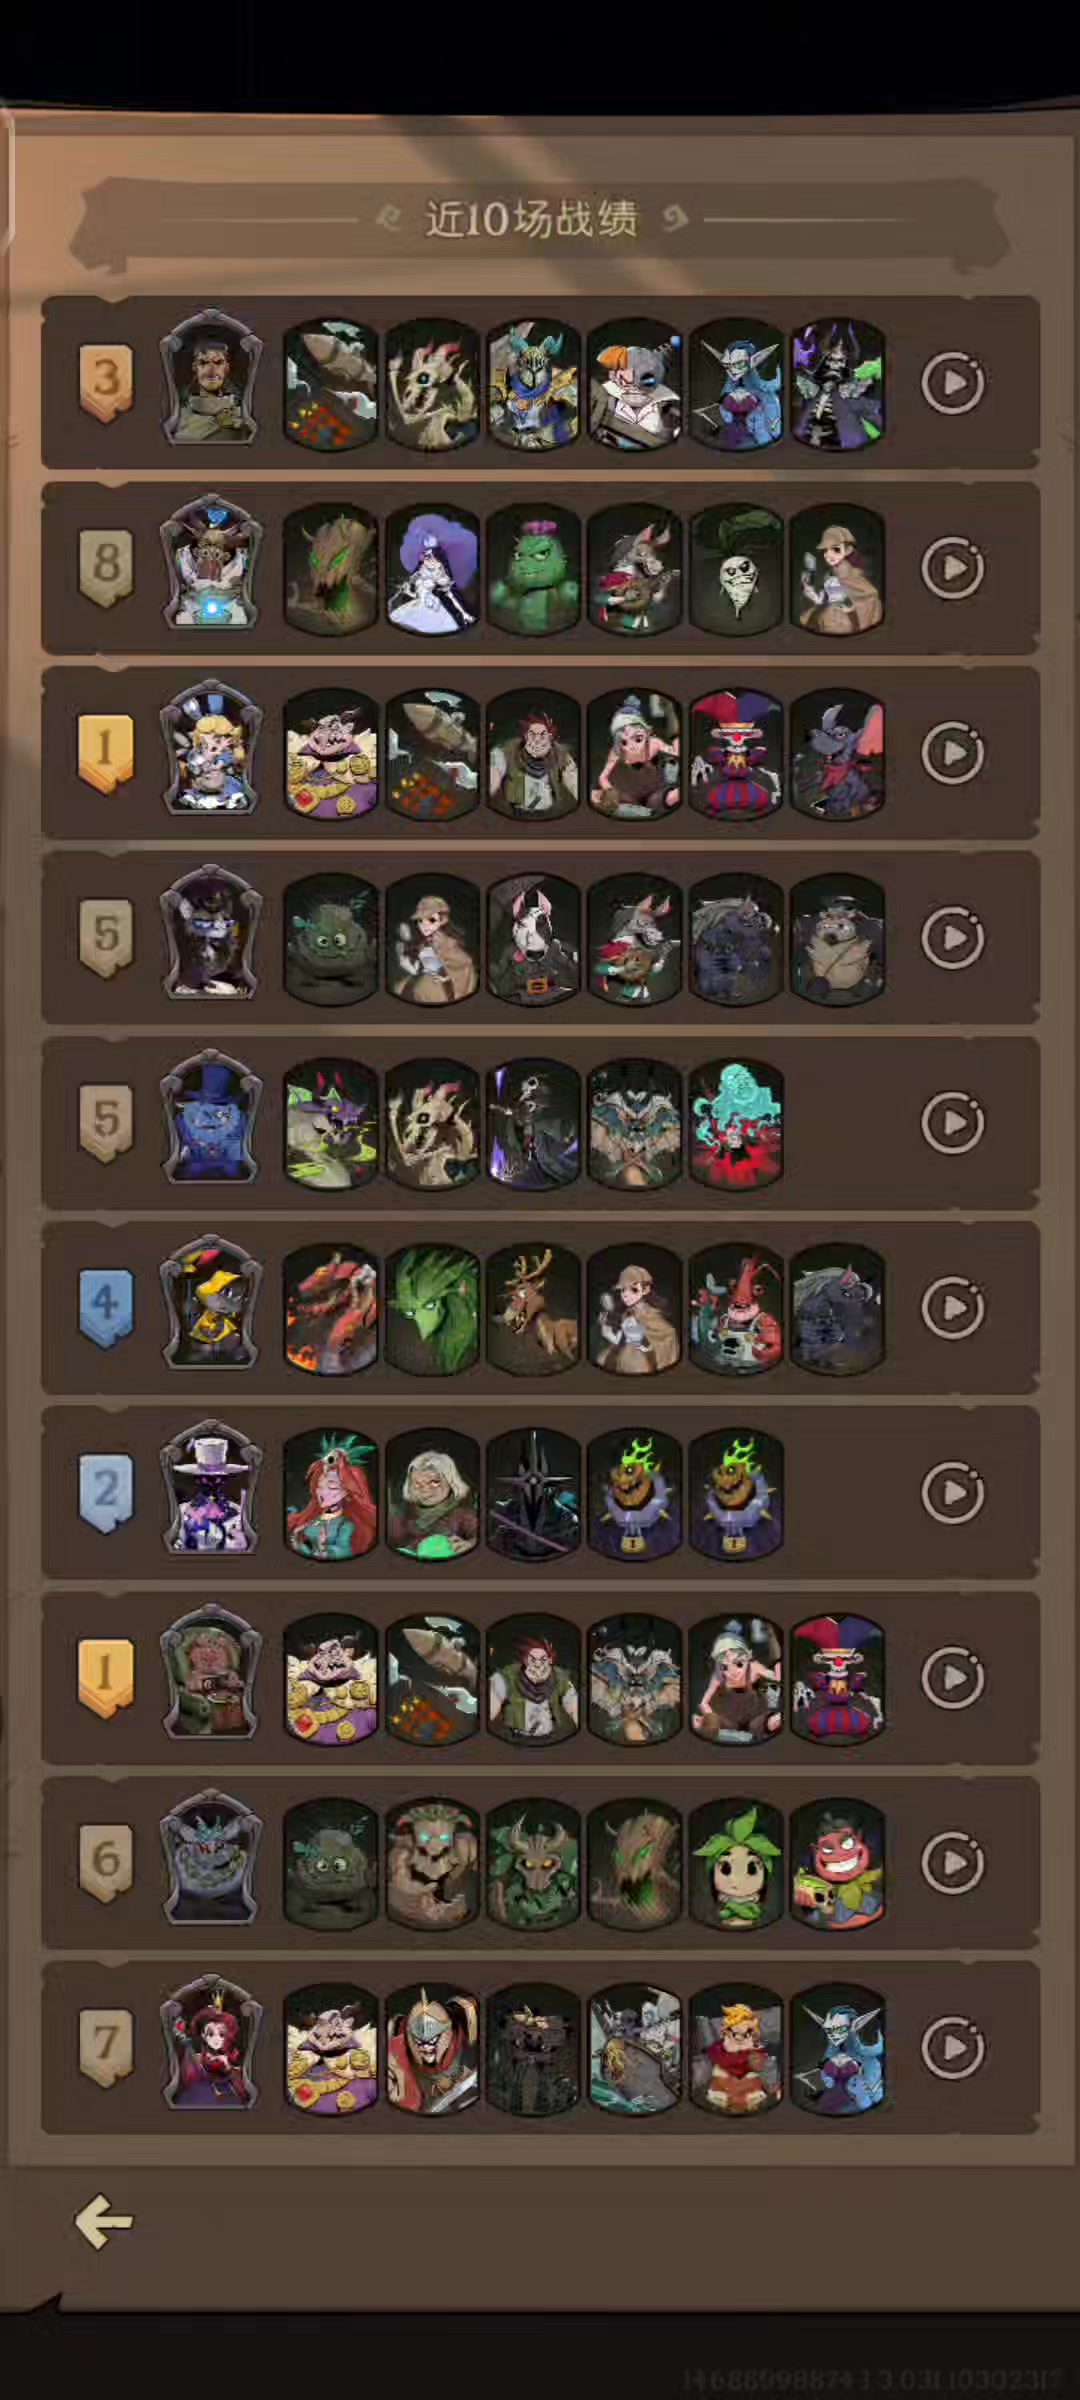Viewport: 1080px width, 2400px height.
Task: Click the leaf-haired girl minion in the rank 6 row
Action: click(737, 1862)
